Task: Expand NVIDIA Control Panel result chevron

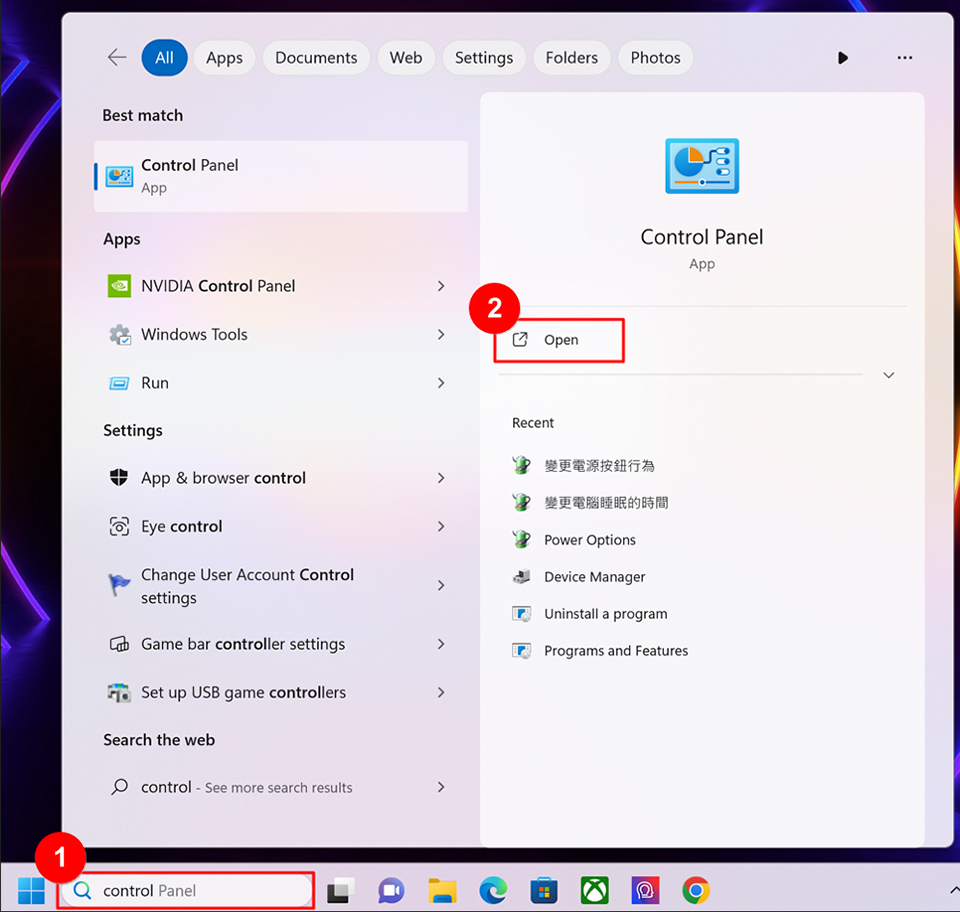Action: click(x=441, y=286)
